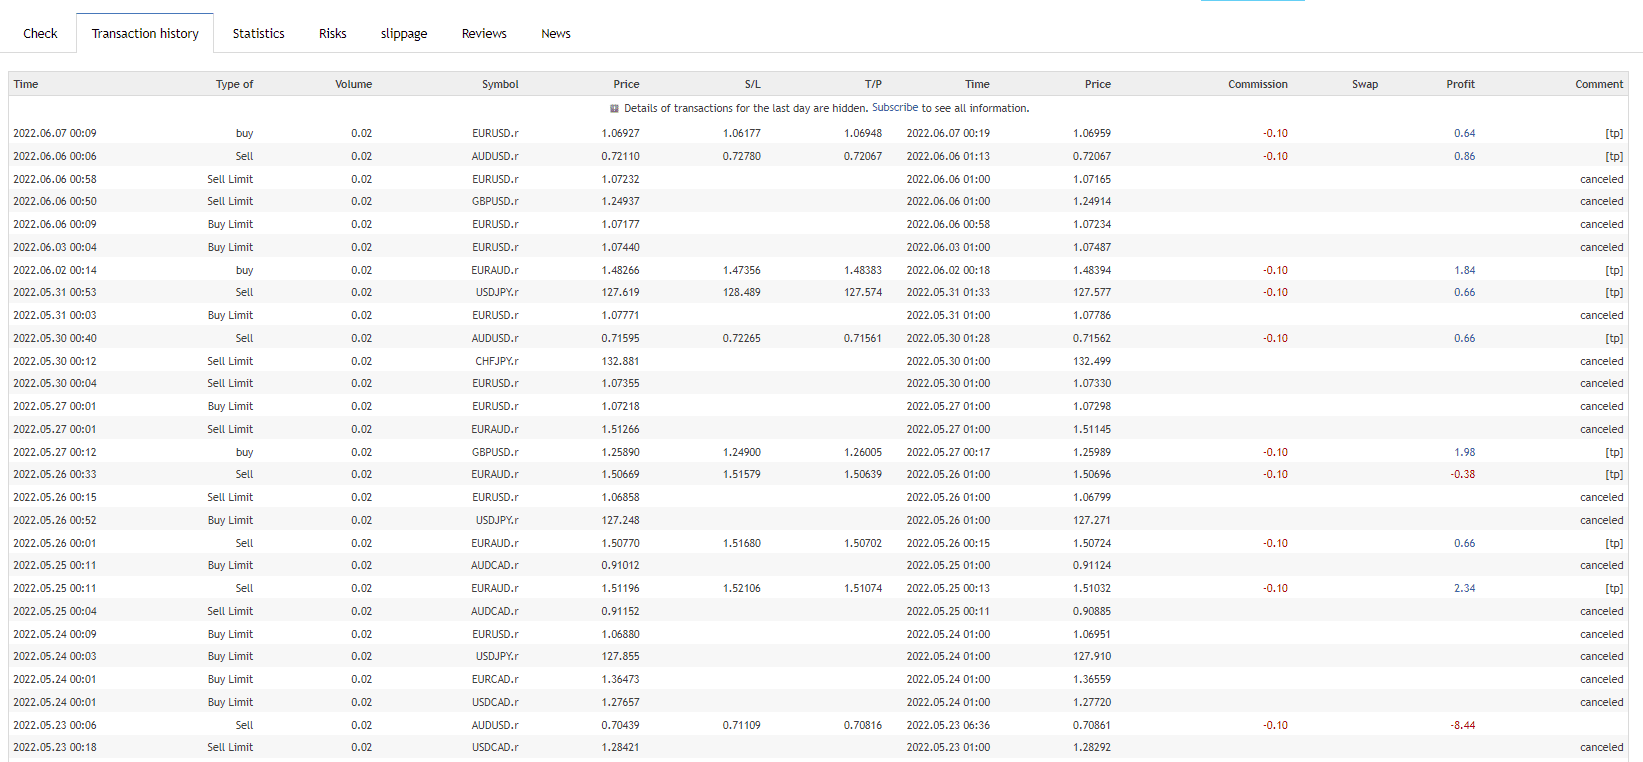Click the Subscribe link
This screenshot has height=762, width=1643.
[x=895, y=108]
